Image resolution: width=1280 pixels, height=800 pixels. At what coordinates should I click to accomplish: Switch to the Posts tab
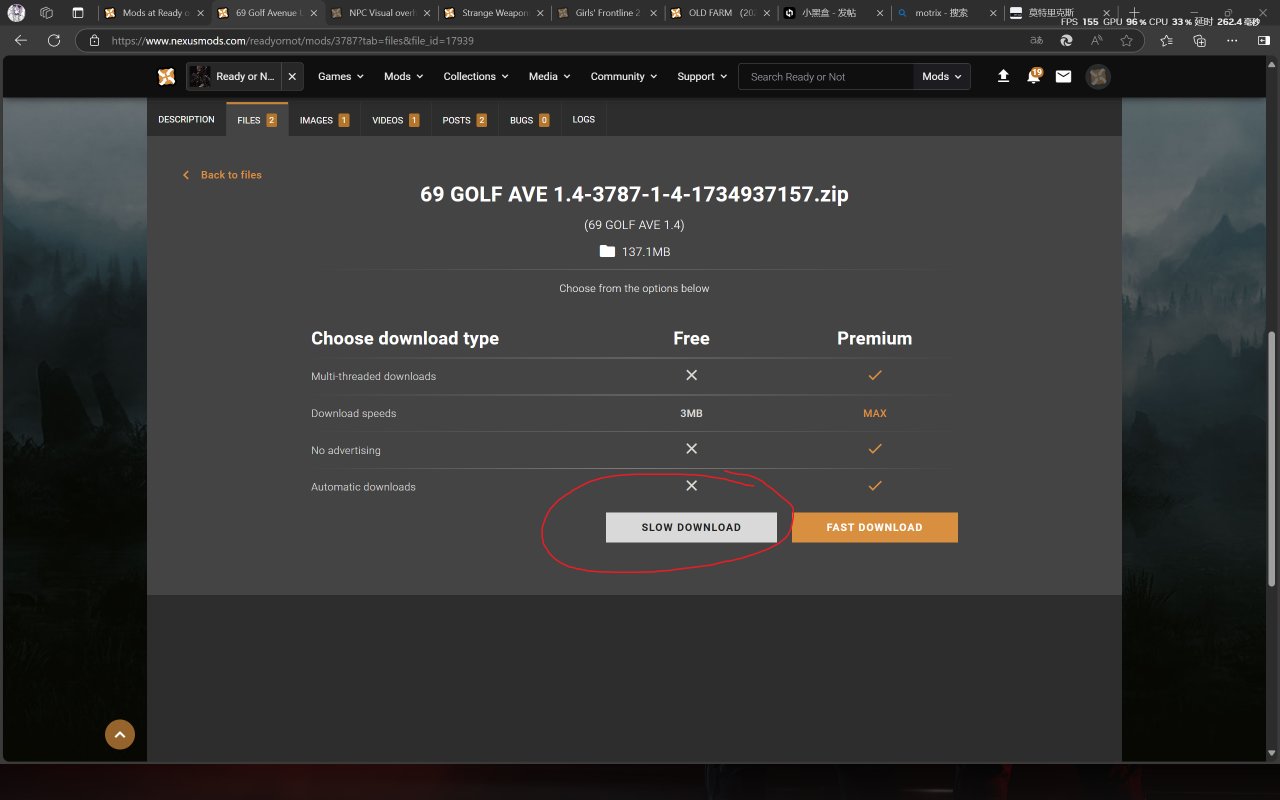coord(464,120)
